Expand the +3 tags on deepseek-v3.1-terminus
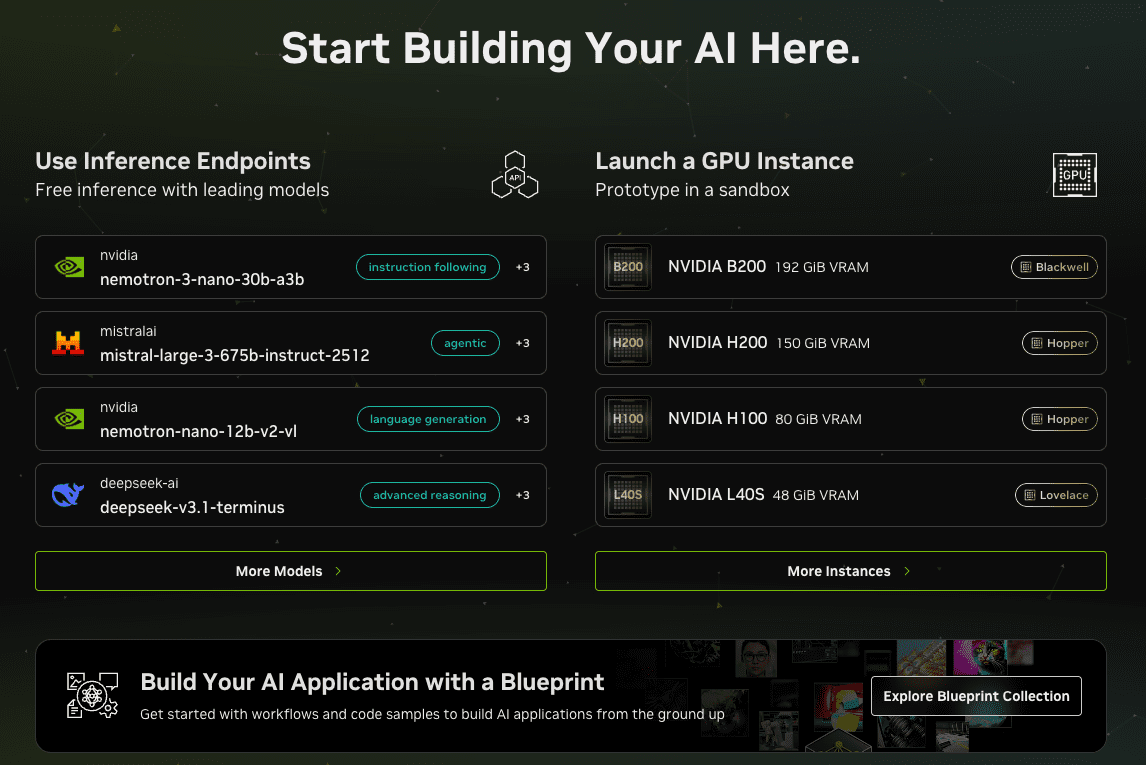Screen dimensions: 1146x765 522,494
